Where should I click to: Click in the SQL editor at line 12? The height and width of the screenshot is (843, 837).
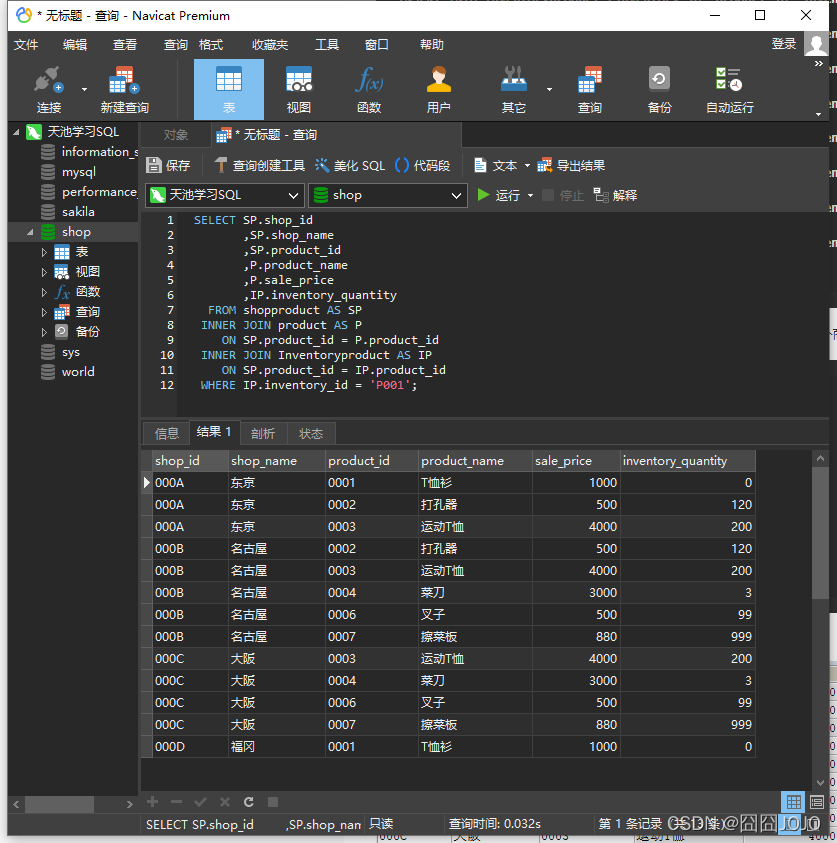[309, 385]
